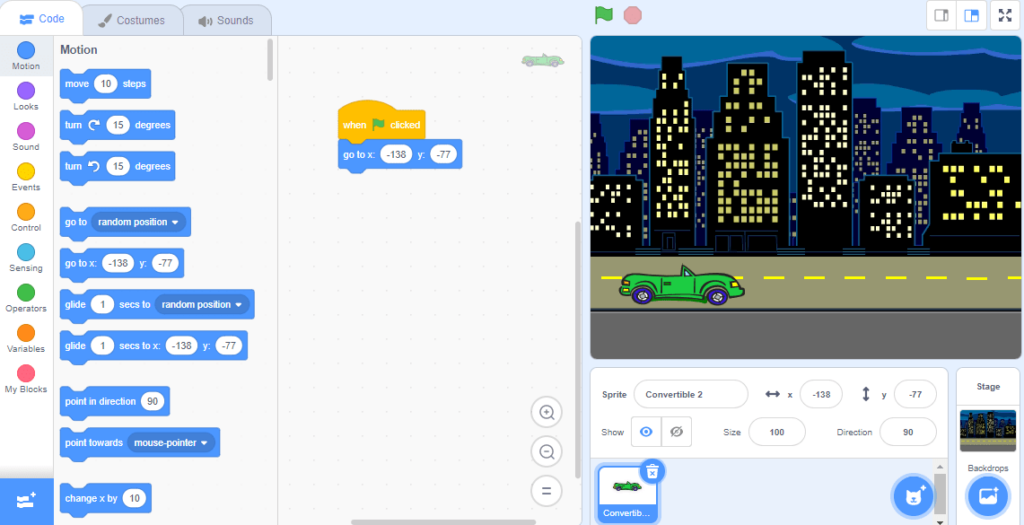Reset workspace zoom with the equals button
The width and height of the screenshot is (1024, 525).
547,490
